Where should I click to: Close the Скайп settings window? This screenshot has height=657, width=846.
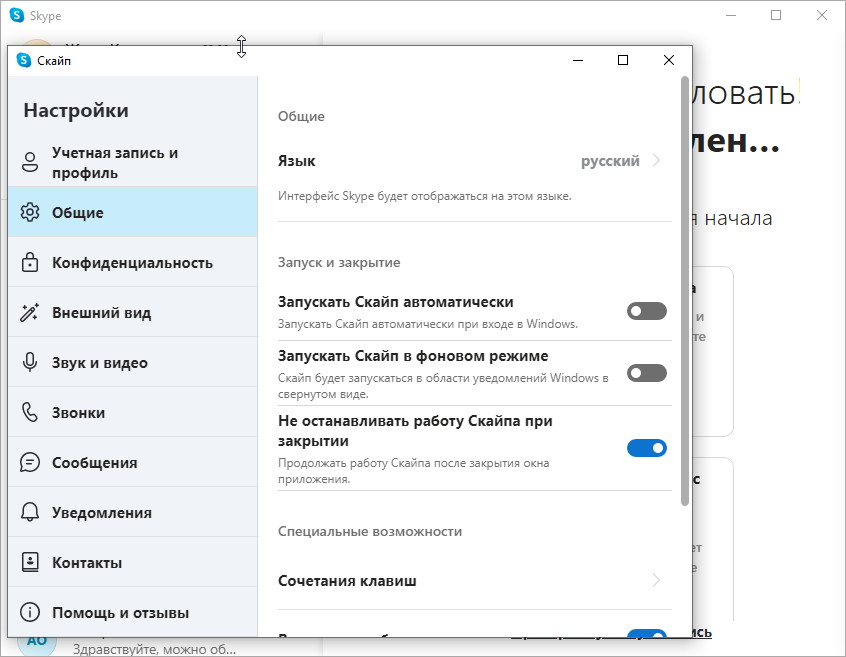coord(668,60)
